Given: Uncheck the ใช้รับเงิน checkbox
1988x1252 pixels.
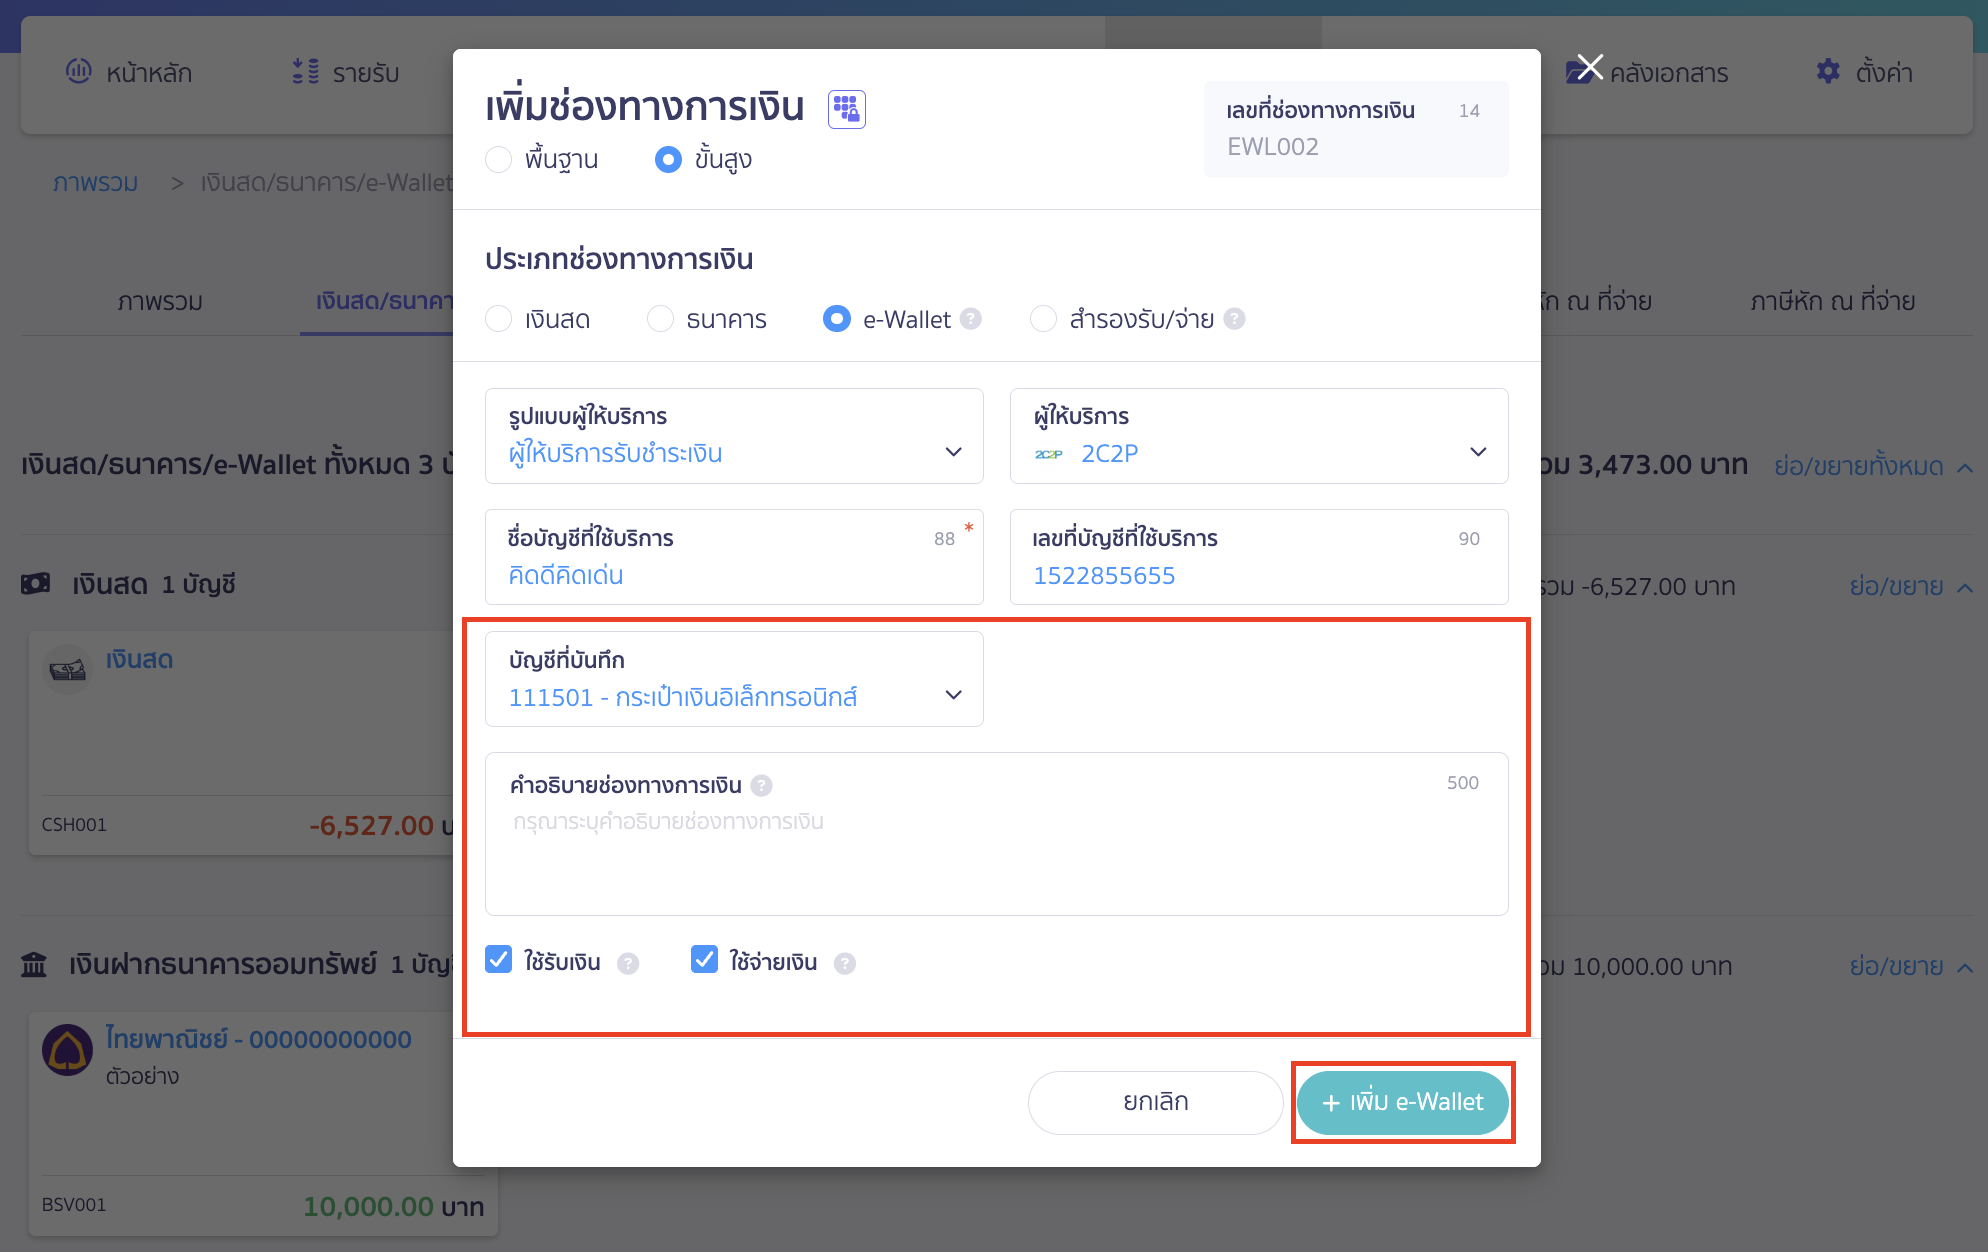Looking at the screenshot, I should pyautogui.click(x=498, y=959).
